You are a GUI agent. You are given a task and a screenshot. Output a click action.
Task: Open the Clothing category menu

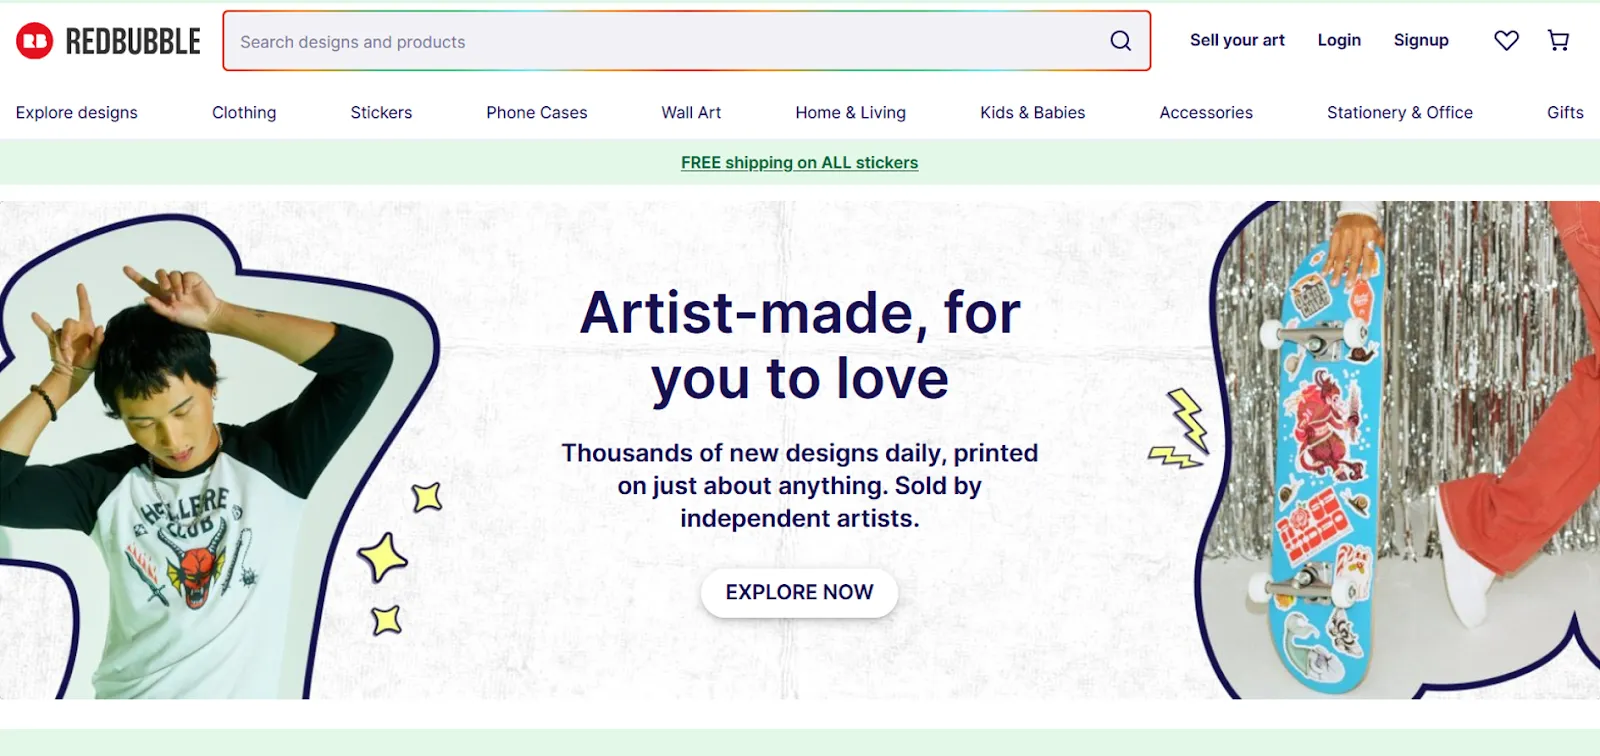243,112
